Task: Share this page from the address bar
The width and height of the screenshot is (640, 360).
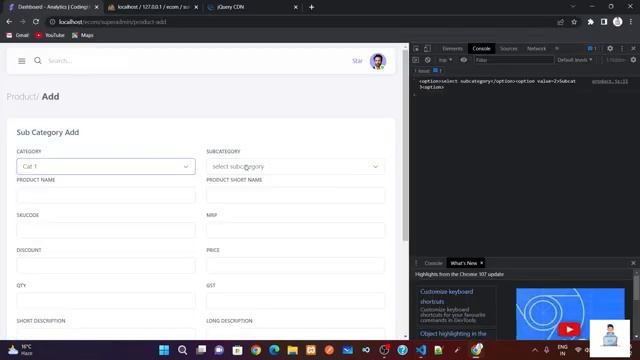Action: coord(560,22)
